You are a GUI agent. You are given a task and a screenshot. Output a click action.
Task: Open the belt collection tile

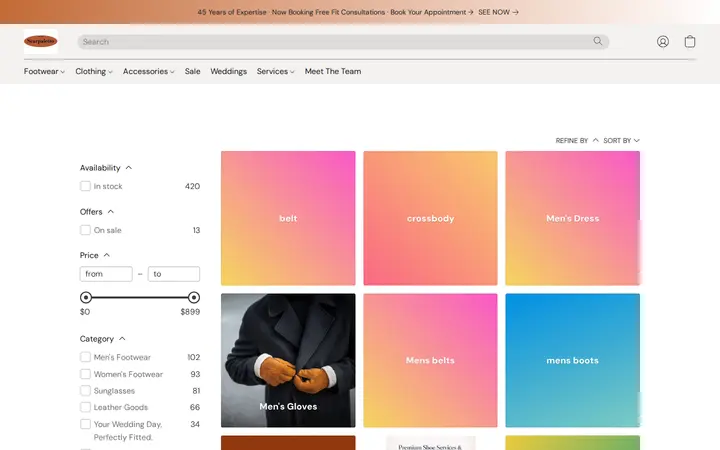click(x=288, y=218)
